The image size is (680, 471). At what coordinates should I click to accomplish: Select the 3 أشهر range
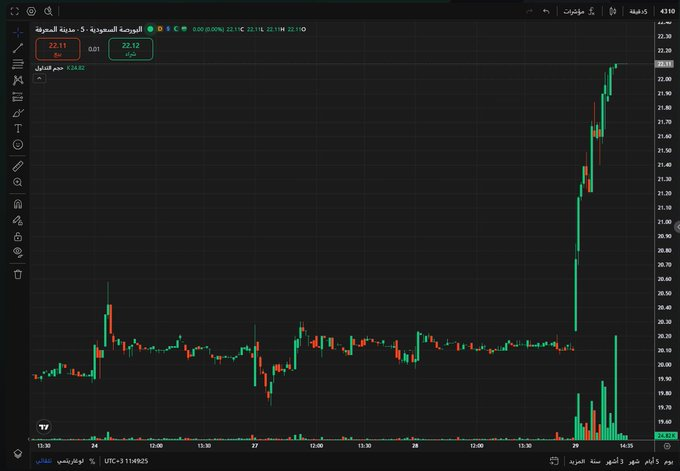pos(615,461)
